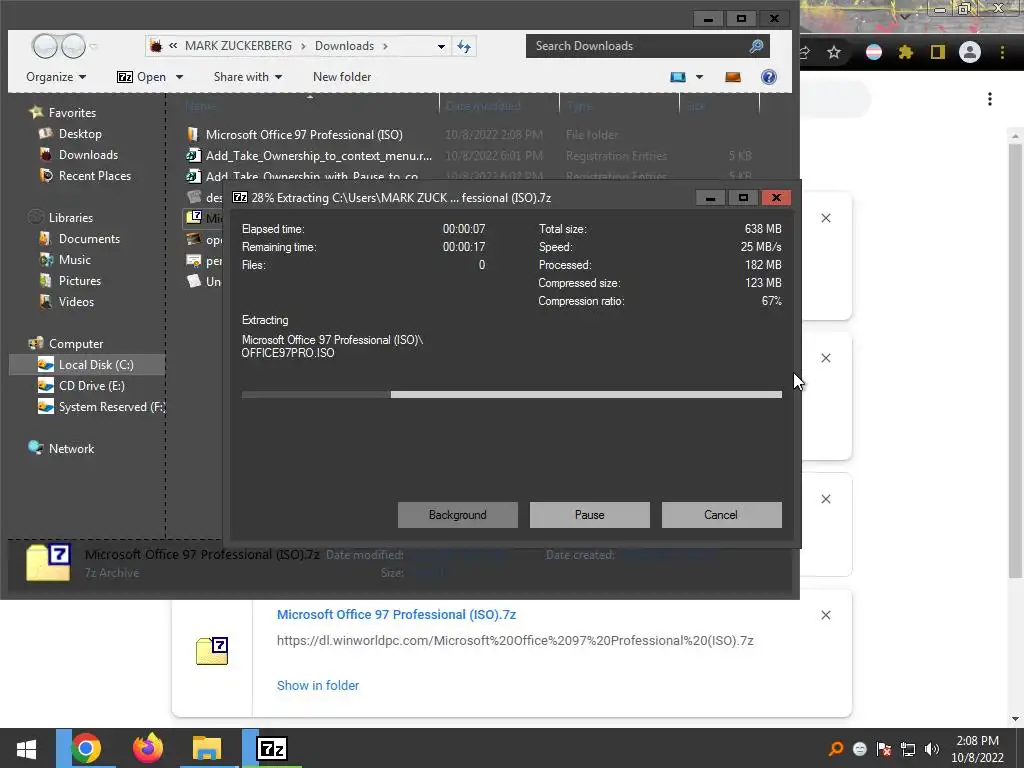Select Favorites in navigation pane

[x=72, y=112]
